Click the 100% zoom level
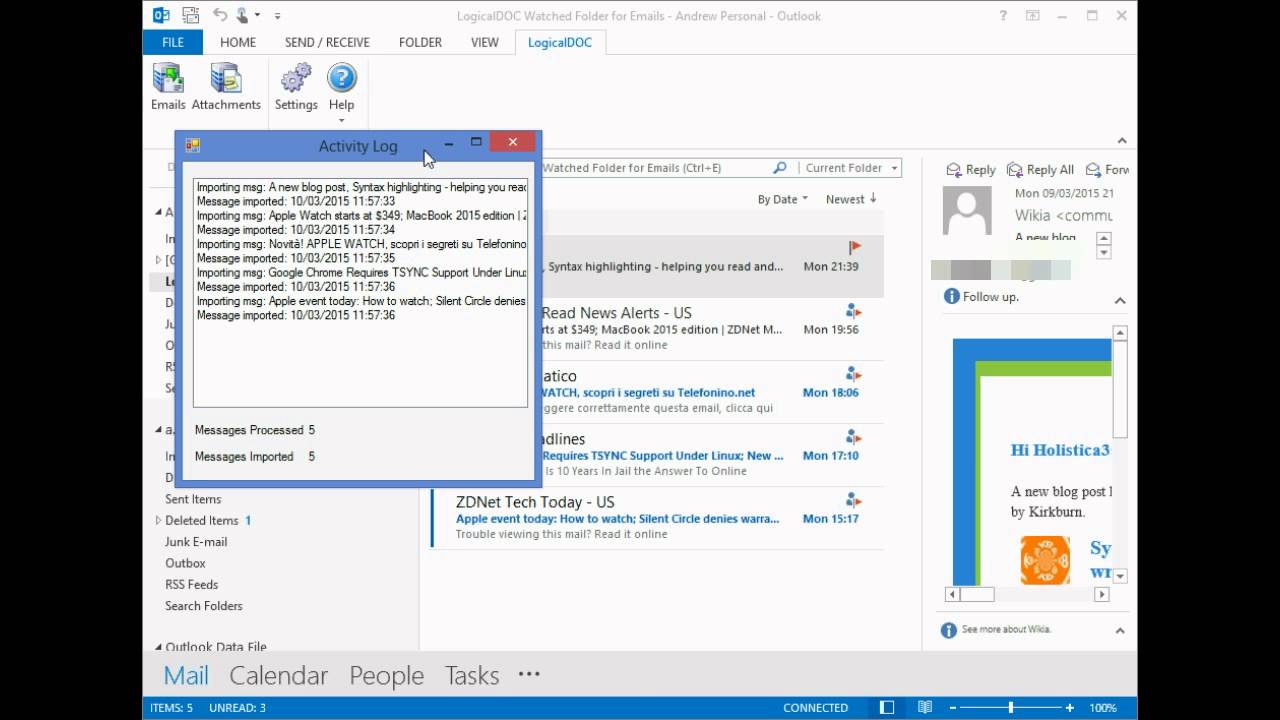1280x720 pixels. tap(1103, 707)
